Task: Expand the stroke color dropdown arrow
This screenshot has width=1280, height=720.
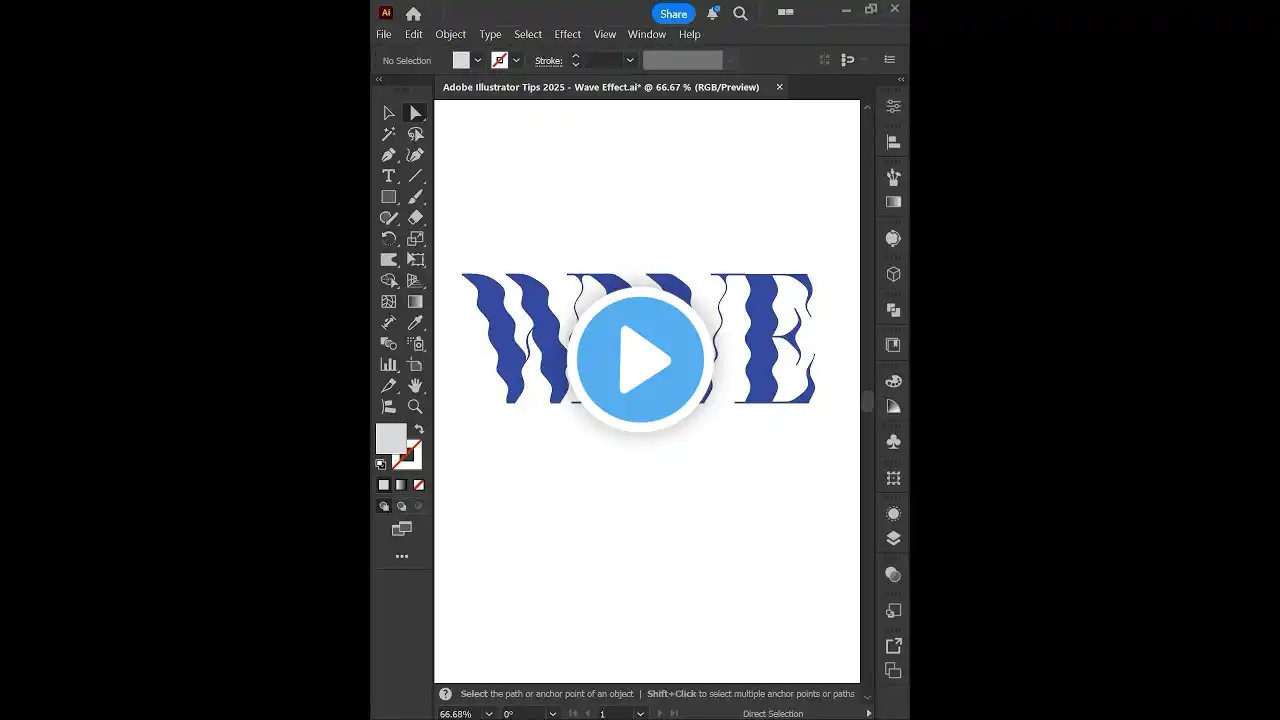Action: (517, 60)
